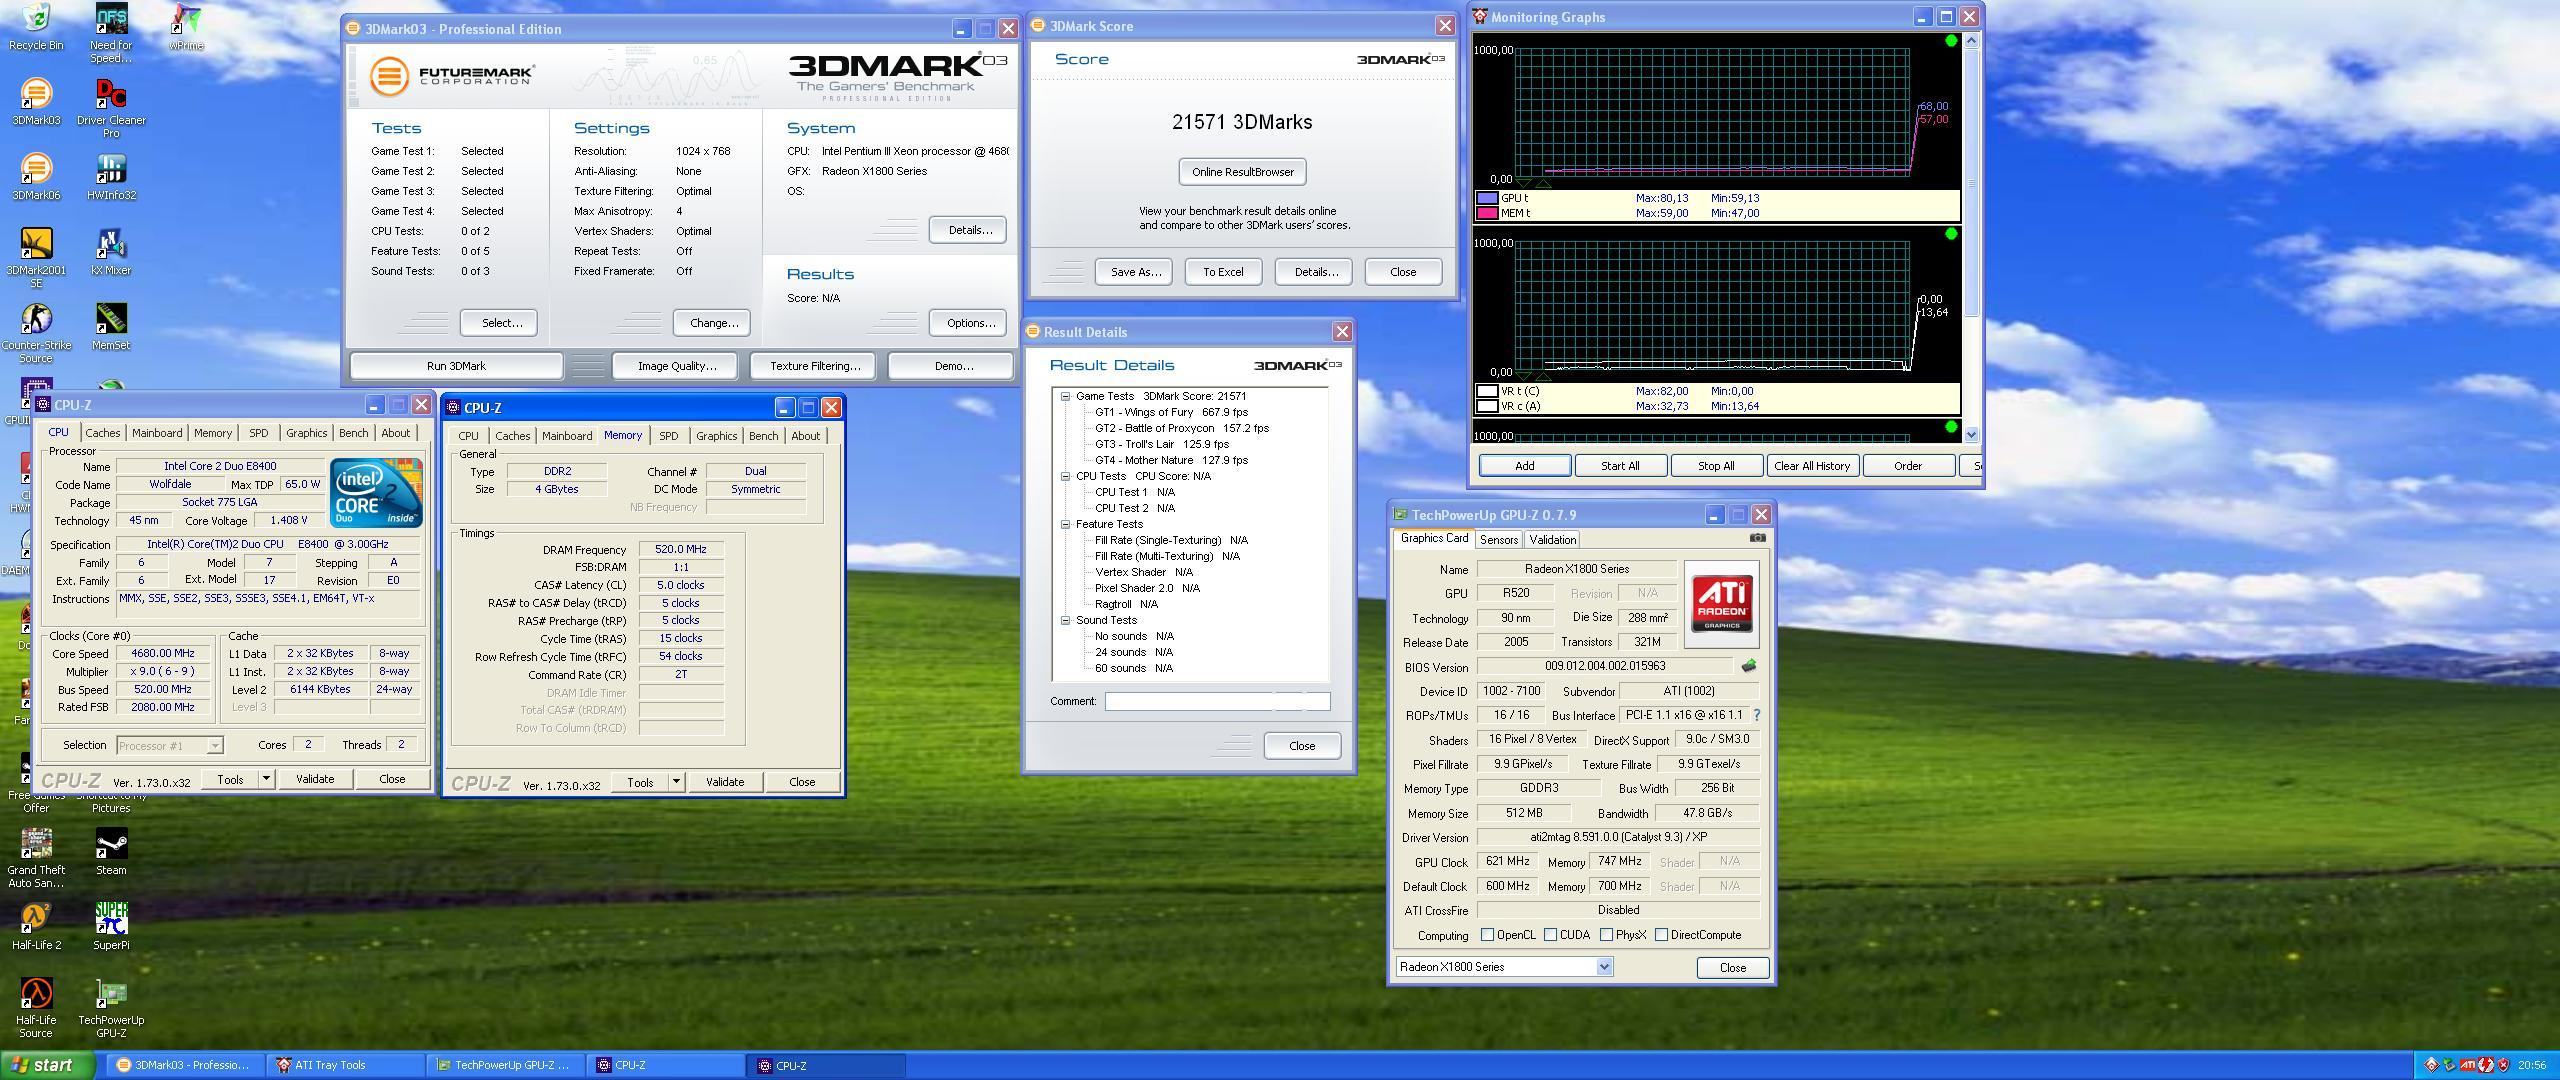Click the GPU-Z screenshot camera icon
Screen dimensions: 2560x1080
[1757, 538]
